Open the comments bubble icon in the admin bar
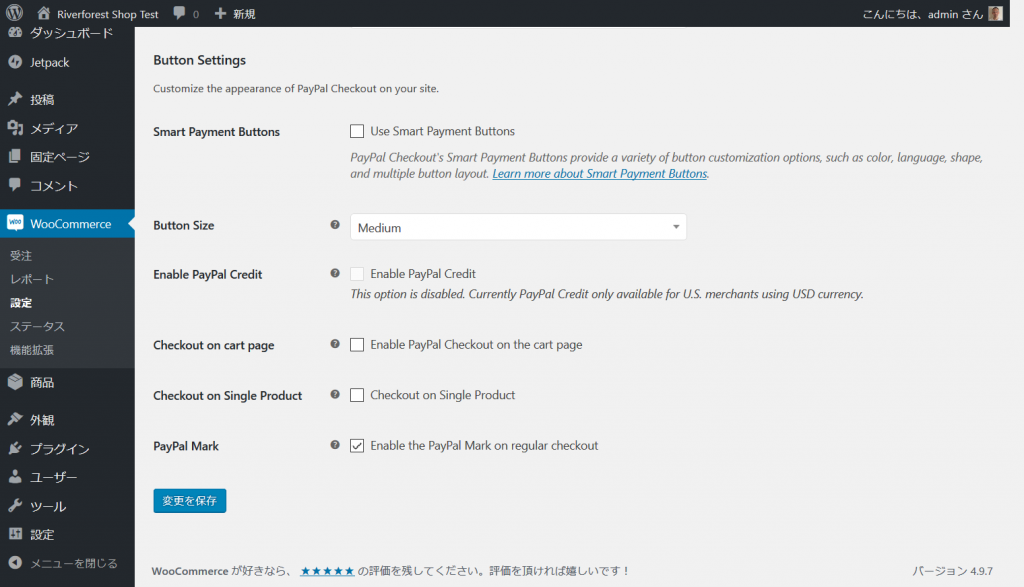This screenshot has height=587, width=1024. pos(179,14)
